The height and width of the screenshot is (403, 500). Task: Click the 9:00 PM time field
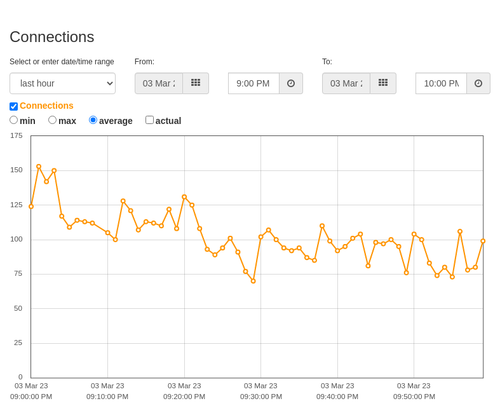coord(254,83)
